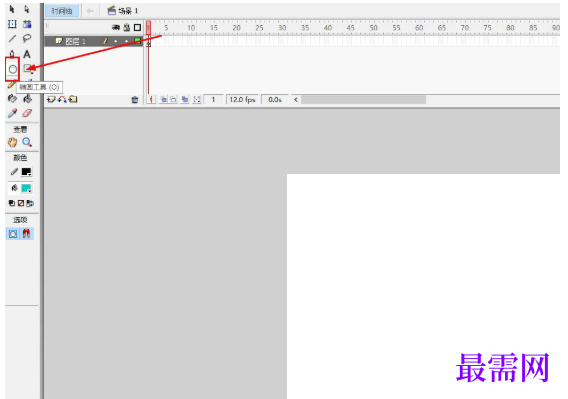Click frame 45 on the timeline ruler
The image size is (568, 399).
pos(350,28)
